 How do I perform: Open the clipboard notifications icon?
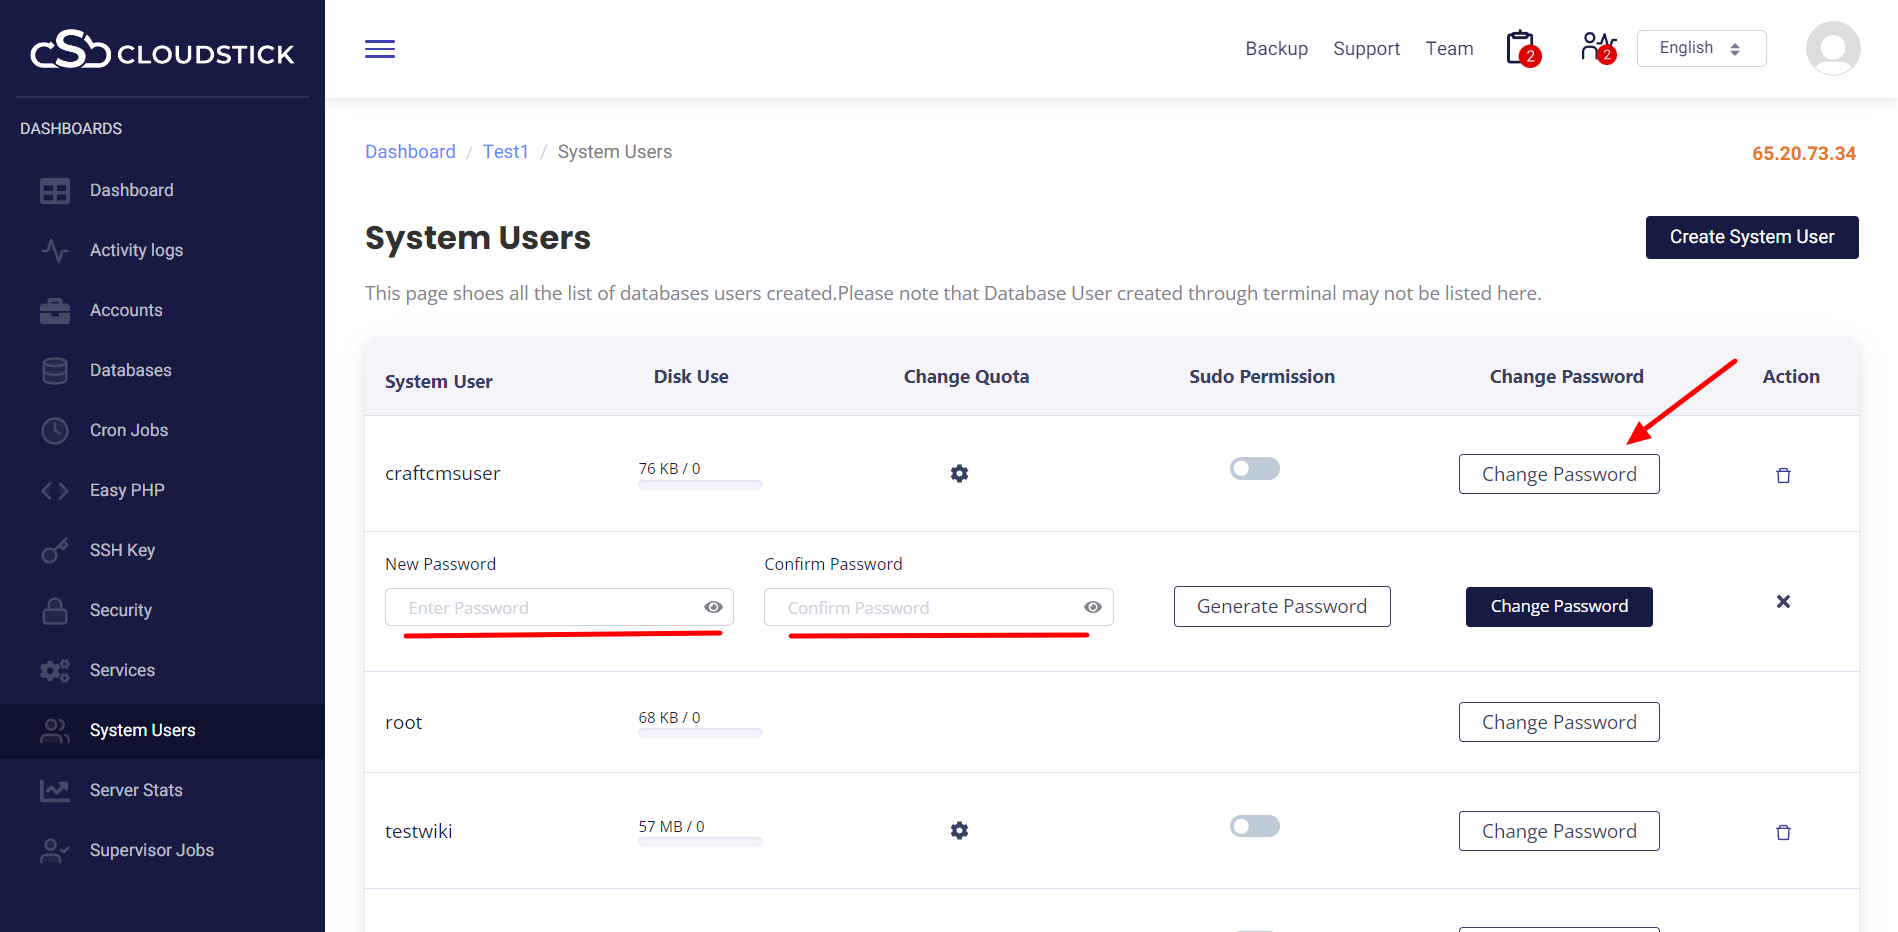point(1521,48)
